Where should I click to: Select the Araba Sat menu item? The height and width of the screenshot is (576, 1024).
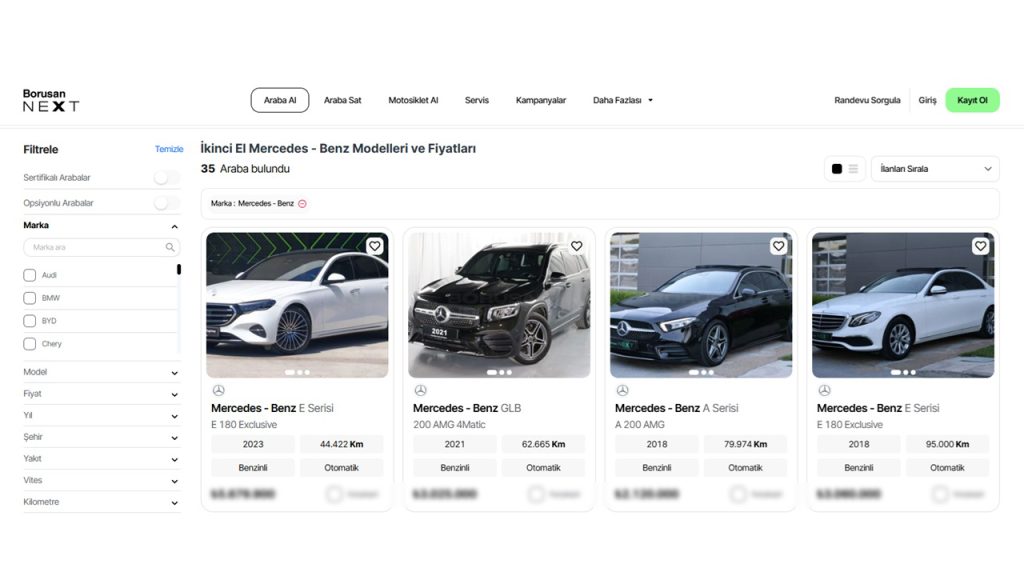340,100
